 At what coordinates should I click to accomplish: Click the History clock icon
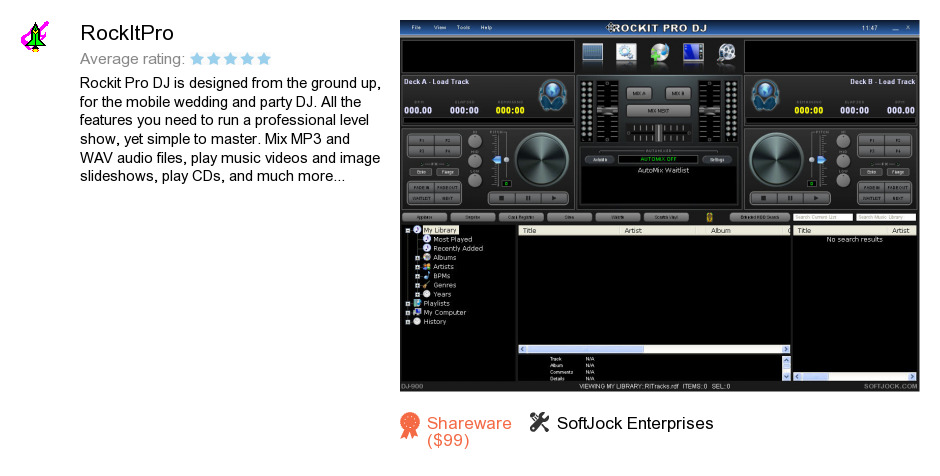417,321
